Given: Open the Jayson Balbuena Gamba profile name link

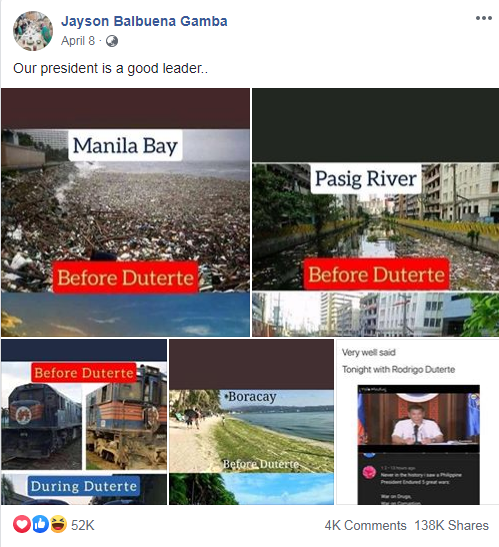Looking at the screenshot, I should (144, 21).
